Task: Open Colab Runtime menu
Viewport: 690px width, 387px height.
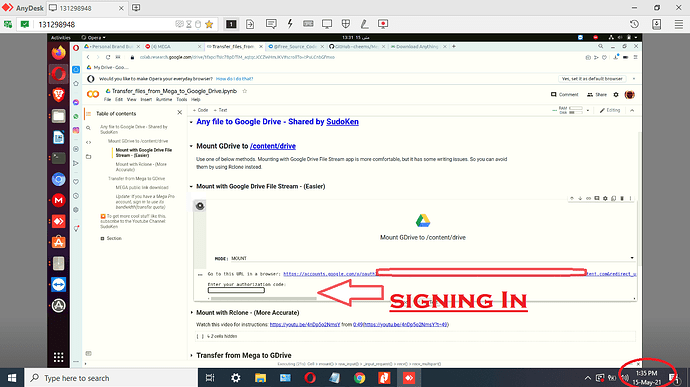Action: tap(164, 100)
